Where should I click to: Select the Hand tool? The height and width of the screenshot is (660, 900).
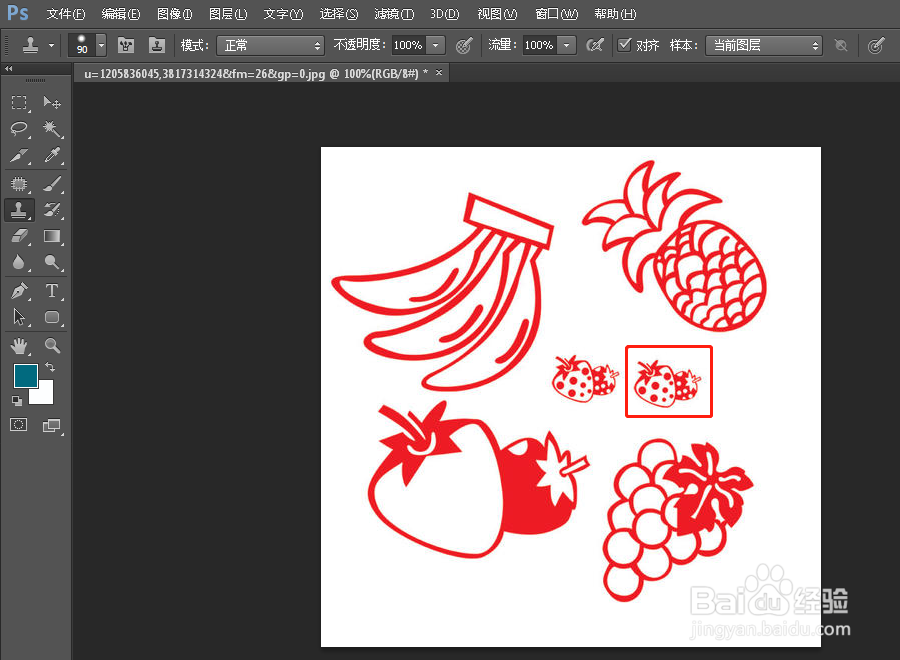19,345
